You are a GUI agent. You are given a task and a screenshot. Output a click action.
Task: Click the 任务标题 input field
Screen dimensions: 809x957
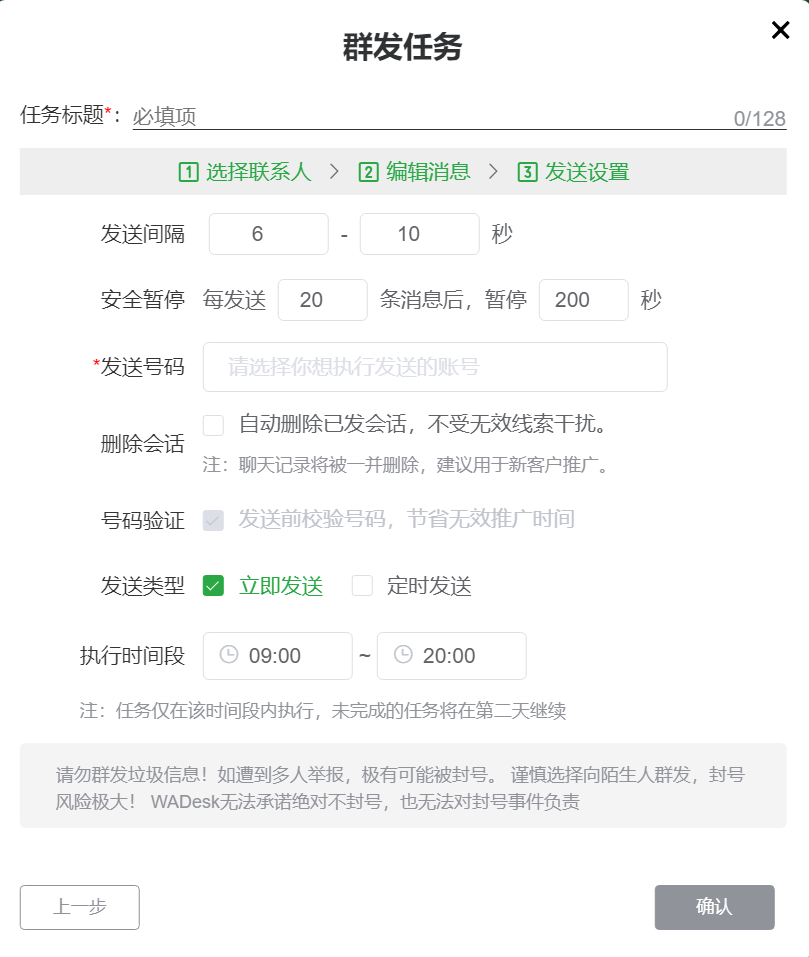pyautogui.click(x=459, y=116)
